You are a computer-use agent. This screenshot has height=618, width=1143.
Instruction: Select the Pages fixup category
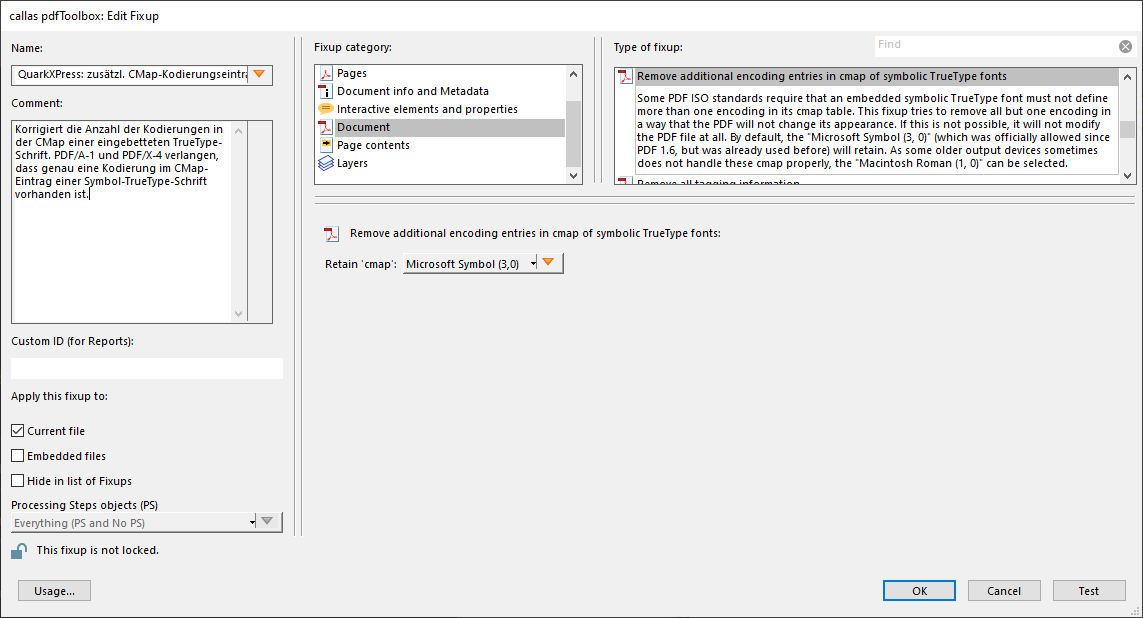(x=351, y=73)
